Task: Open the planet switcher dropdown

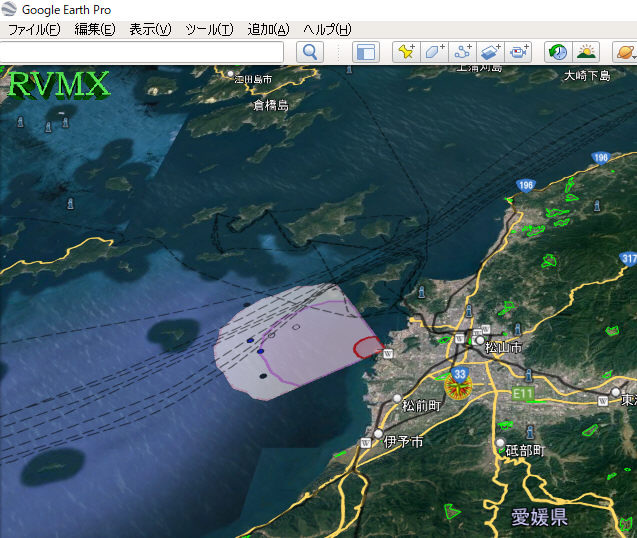Action: coord(624,52)
